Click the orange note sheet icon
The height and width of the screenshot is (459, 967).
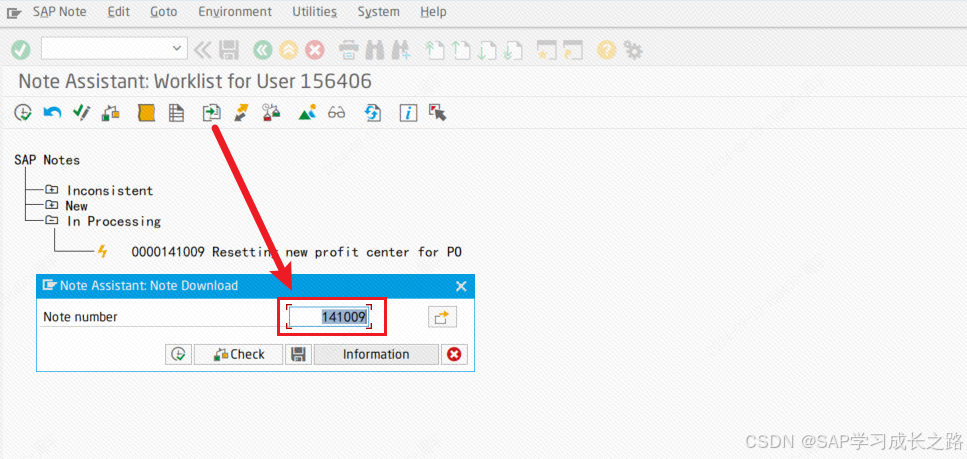[x=146, y=112]
